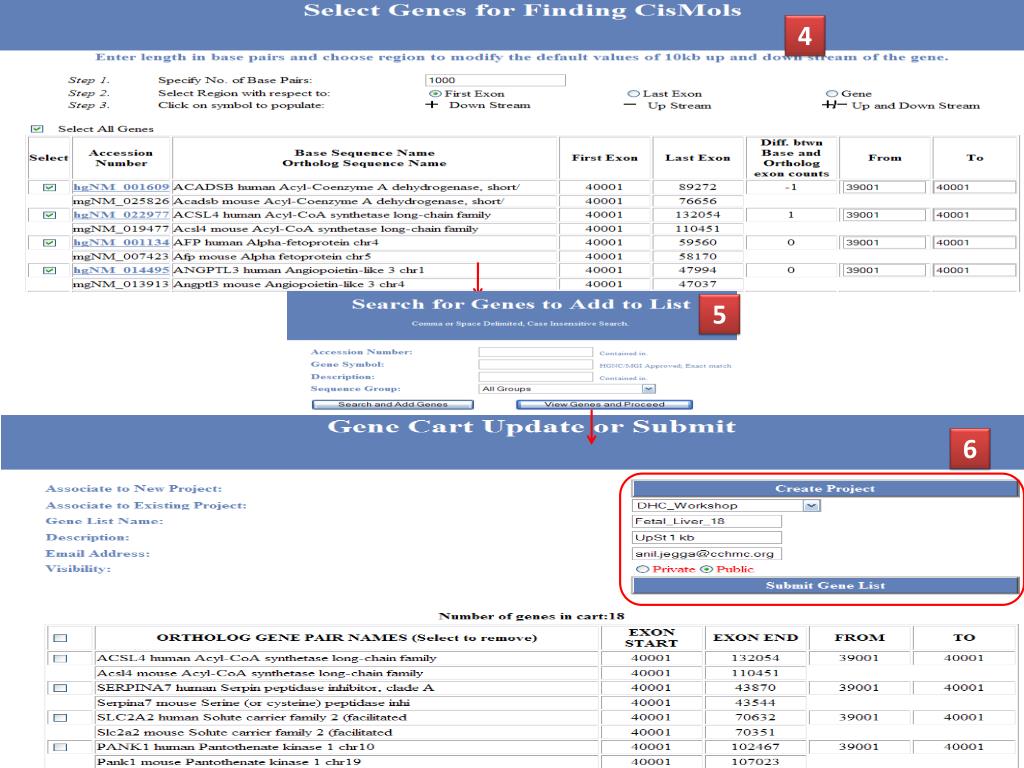Viewport: 1024px width, 768px height.
Task: Click the Exon End value 70632
Action: 755,717
